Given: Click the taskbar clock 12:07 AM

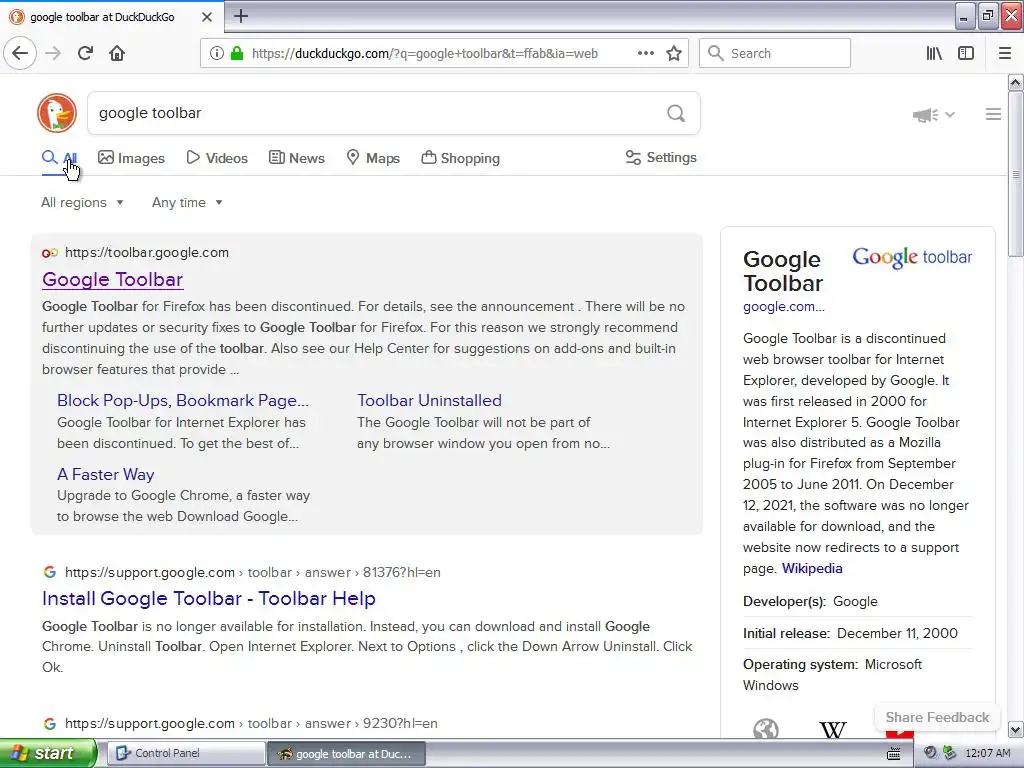Looking at the screenshot, I should pyautogui.click(x=987, y=754).
